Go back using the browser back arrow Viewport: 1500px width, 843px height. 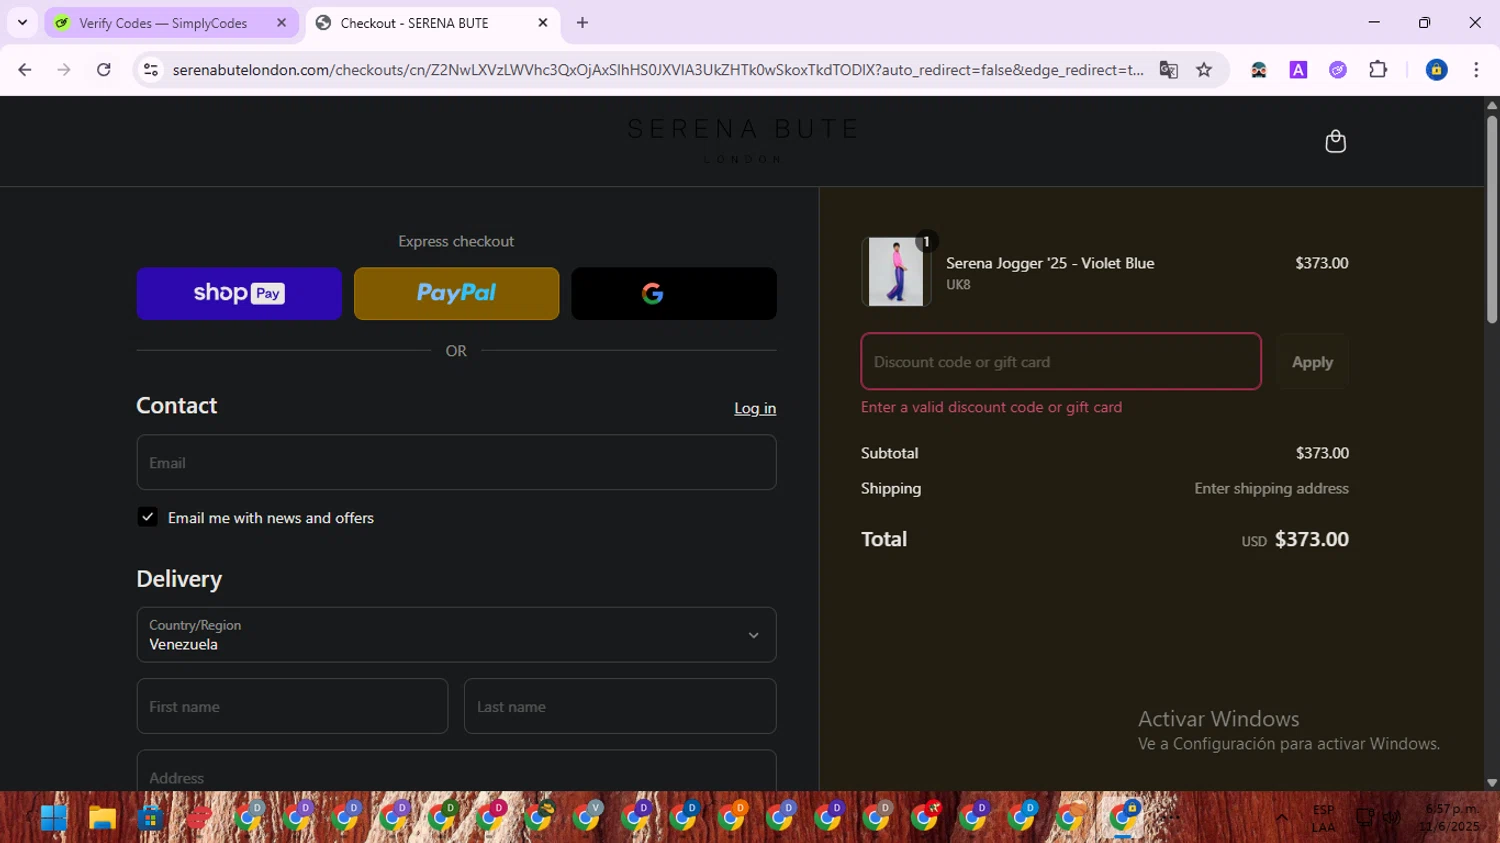(x=25, y=70)
